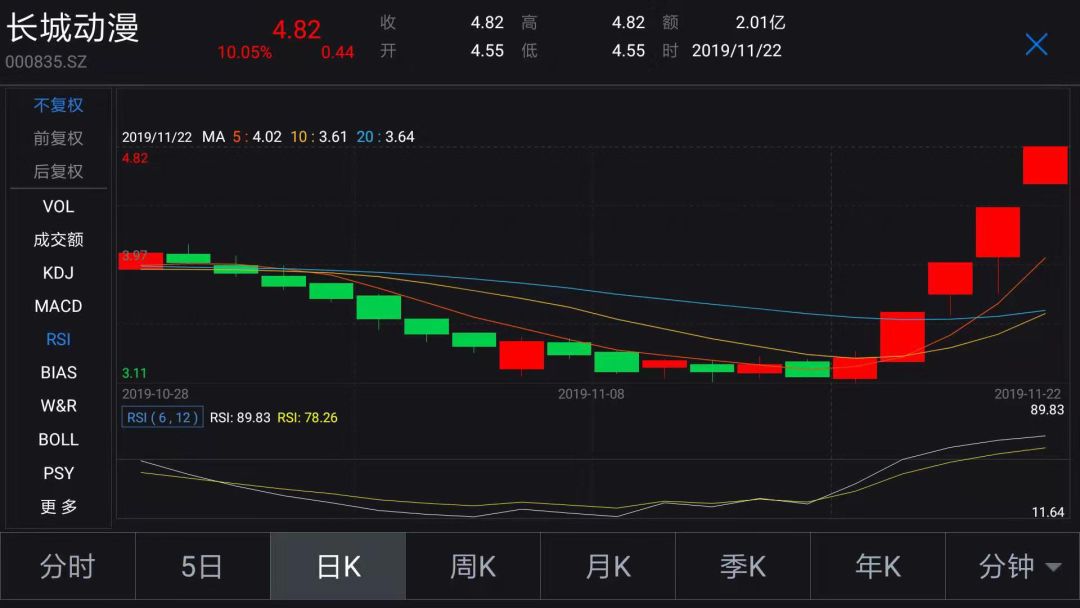Switch to 月K monthly candlestick tab
1080x608 pixels.
608,567
